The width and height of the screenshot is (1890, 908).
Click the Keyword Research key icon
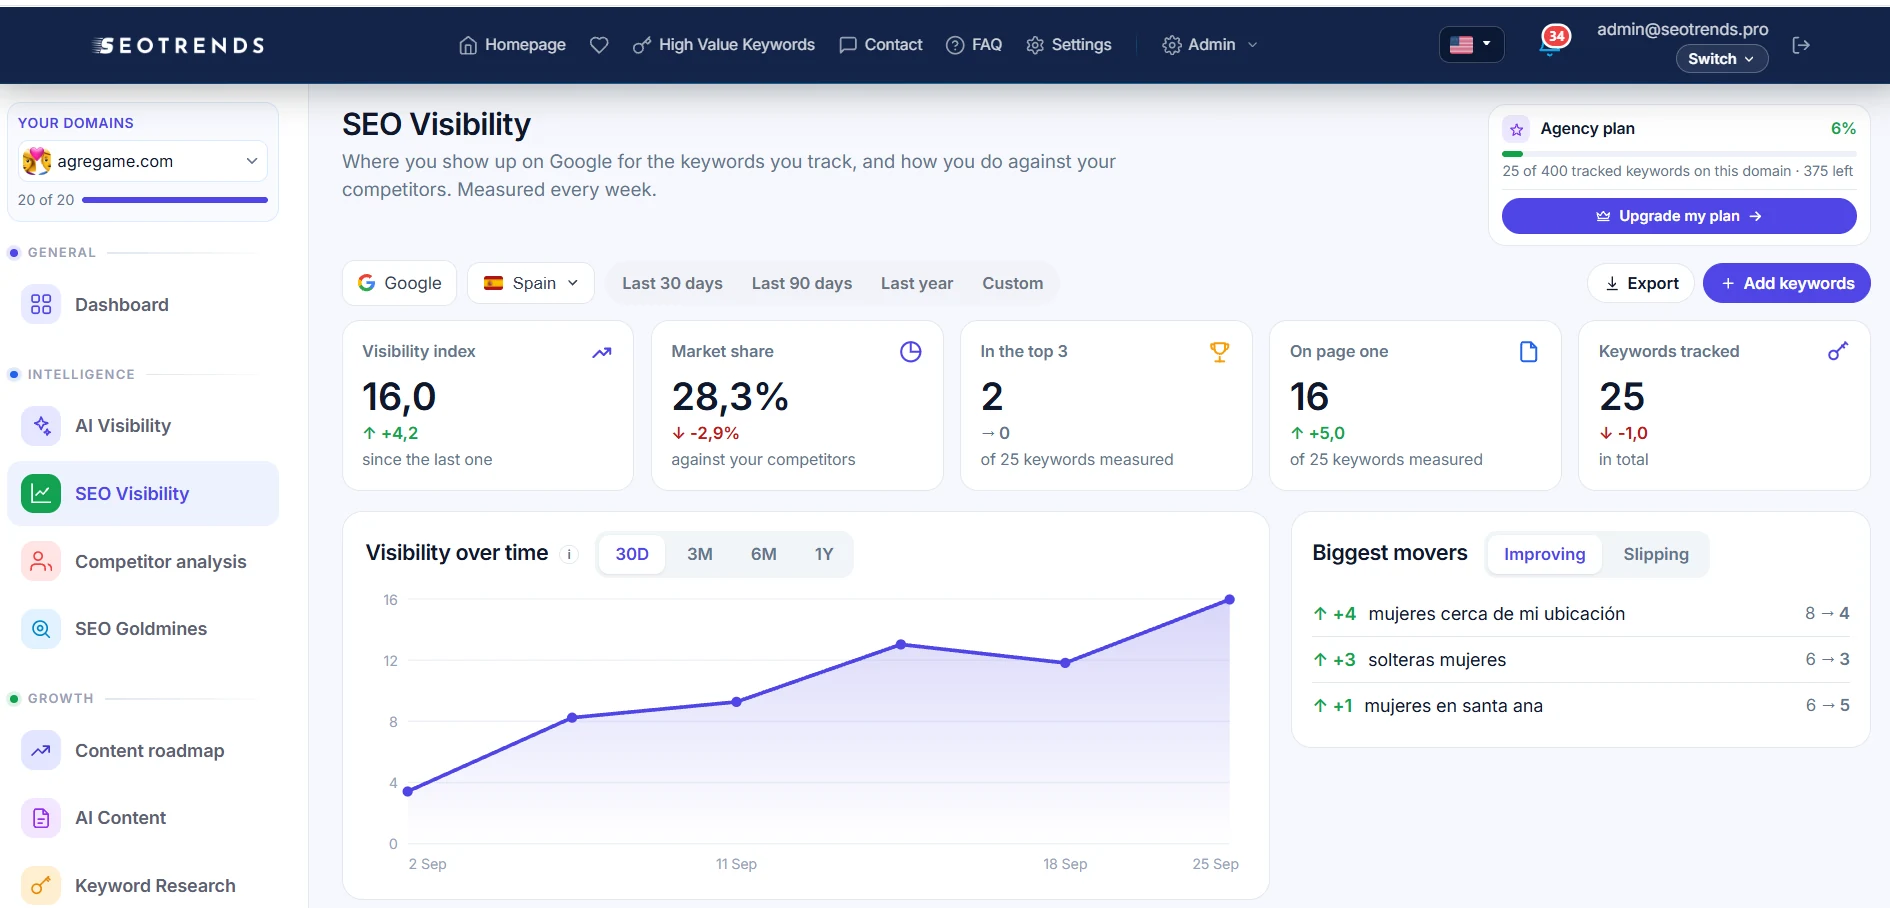[x=41, y=886]
